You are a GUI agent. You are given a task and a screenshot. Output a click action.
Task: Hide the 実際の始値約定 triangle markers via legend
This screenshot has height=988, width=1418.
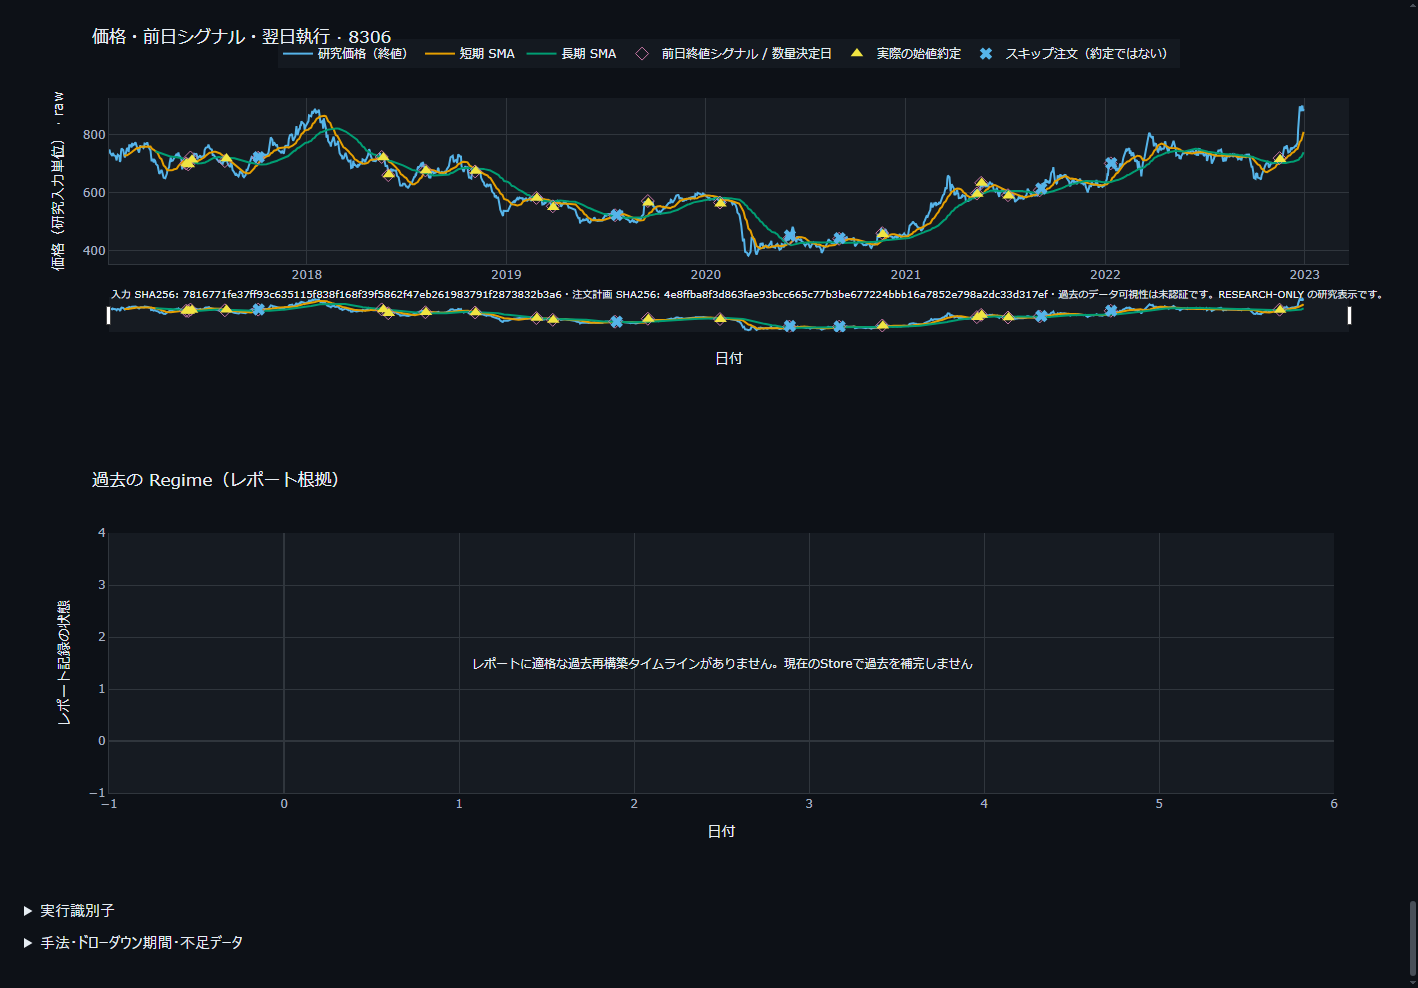click(905, 54)
